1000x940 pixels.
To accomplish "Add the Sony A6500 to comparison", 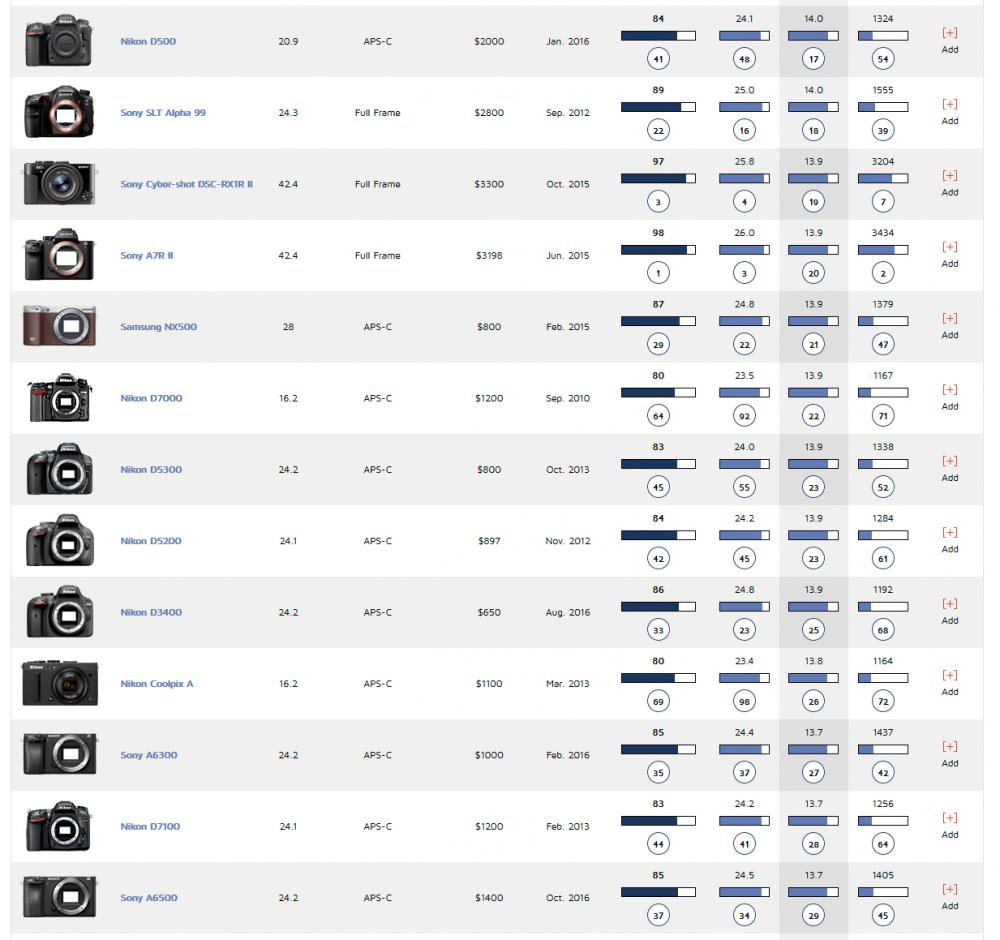I will (x=950, y=897).
